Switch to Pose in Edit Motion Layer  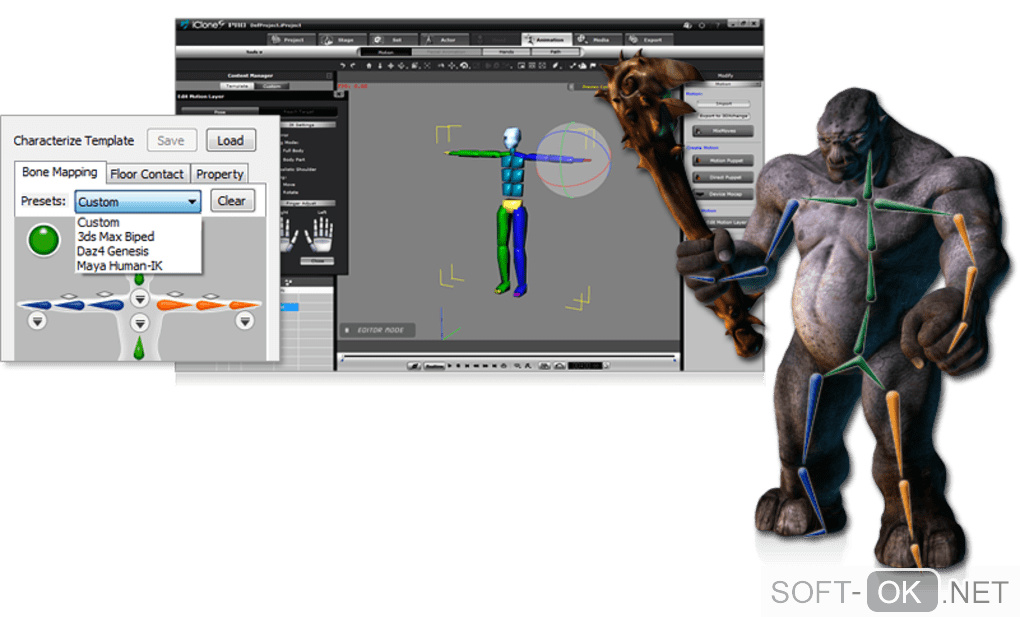(220, 112)
